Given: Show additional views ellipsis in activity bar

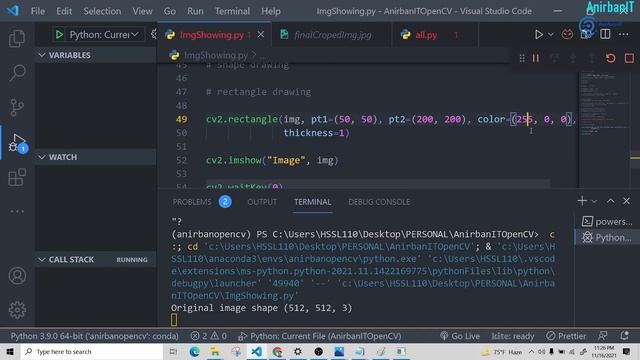Looking at the screenshot, I should pos(17,211).
